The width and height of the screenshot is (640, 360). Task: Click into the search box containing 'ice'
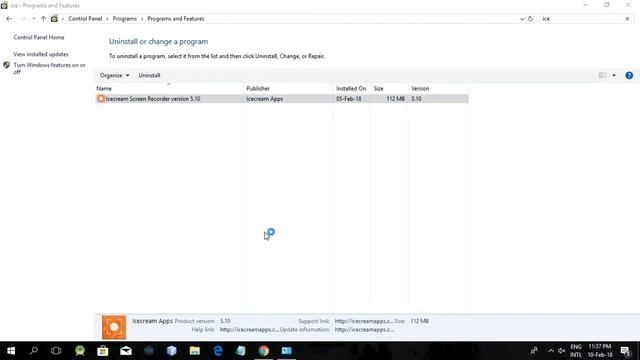[581, 19]
